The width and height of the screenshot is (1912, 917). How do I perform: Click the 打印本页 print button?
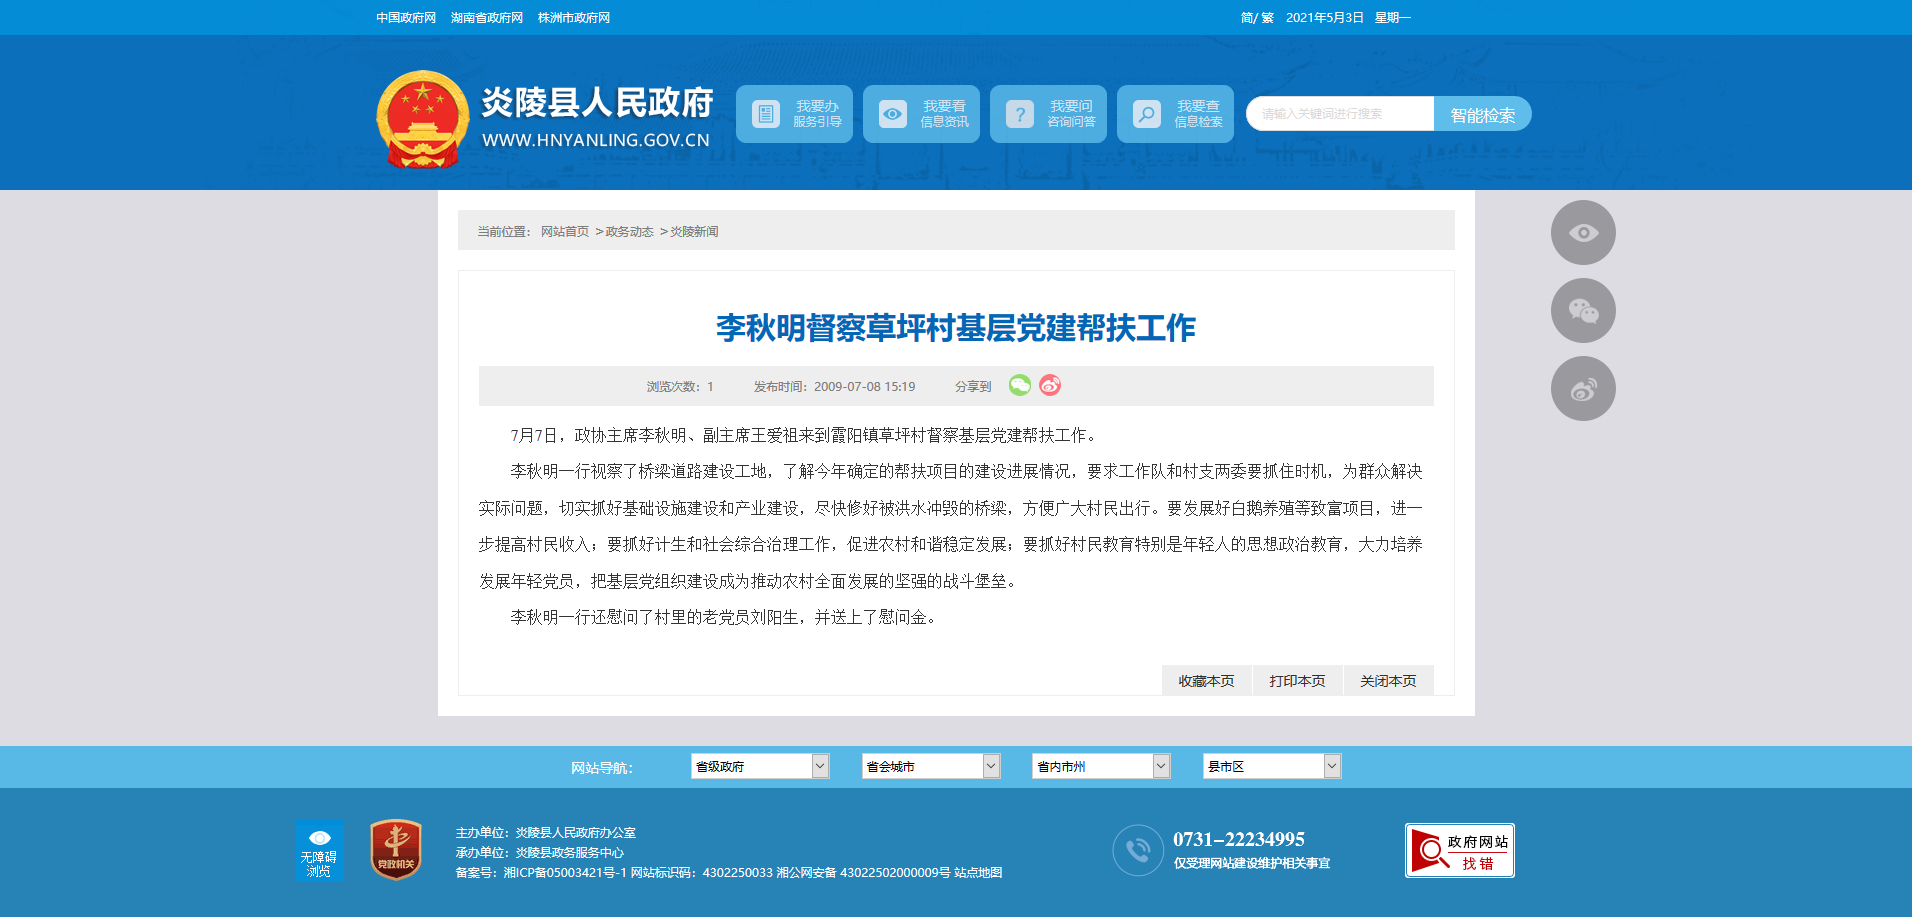point(1297,681)
